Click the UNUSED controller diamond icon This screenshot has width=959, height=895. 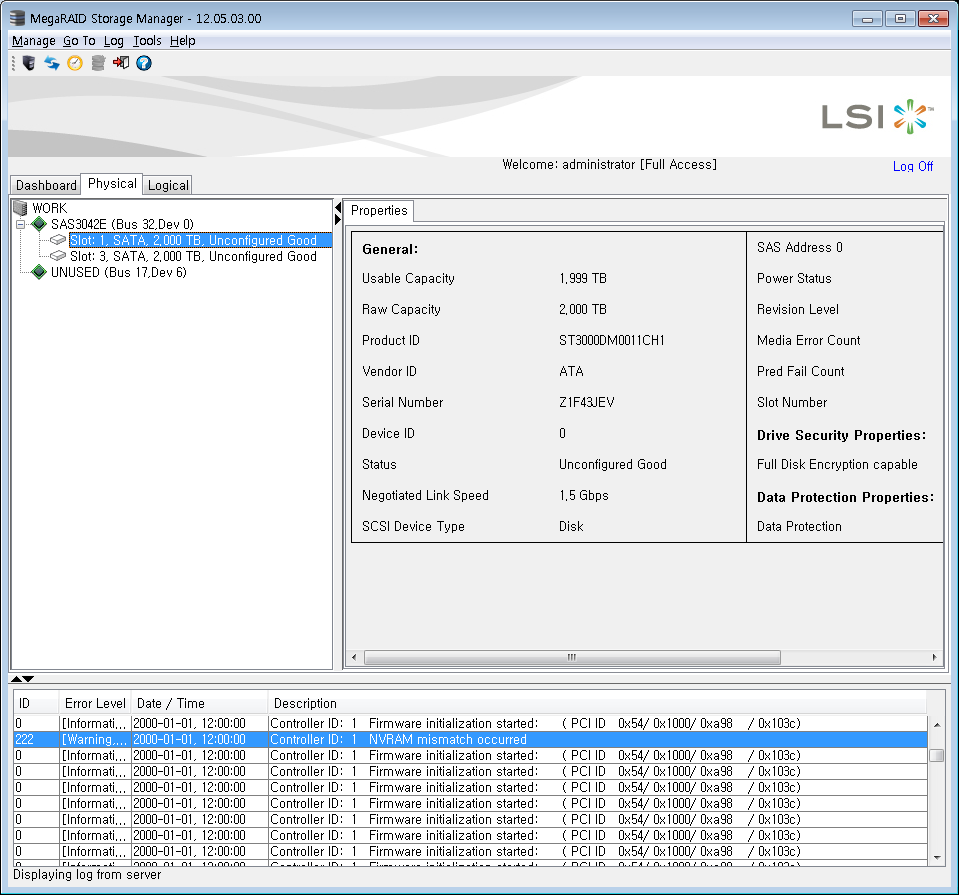click(39, 272)
